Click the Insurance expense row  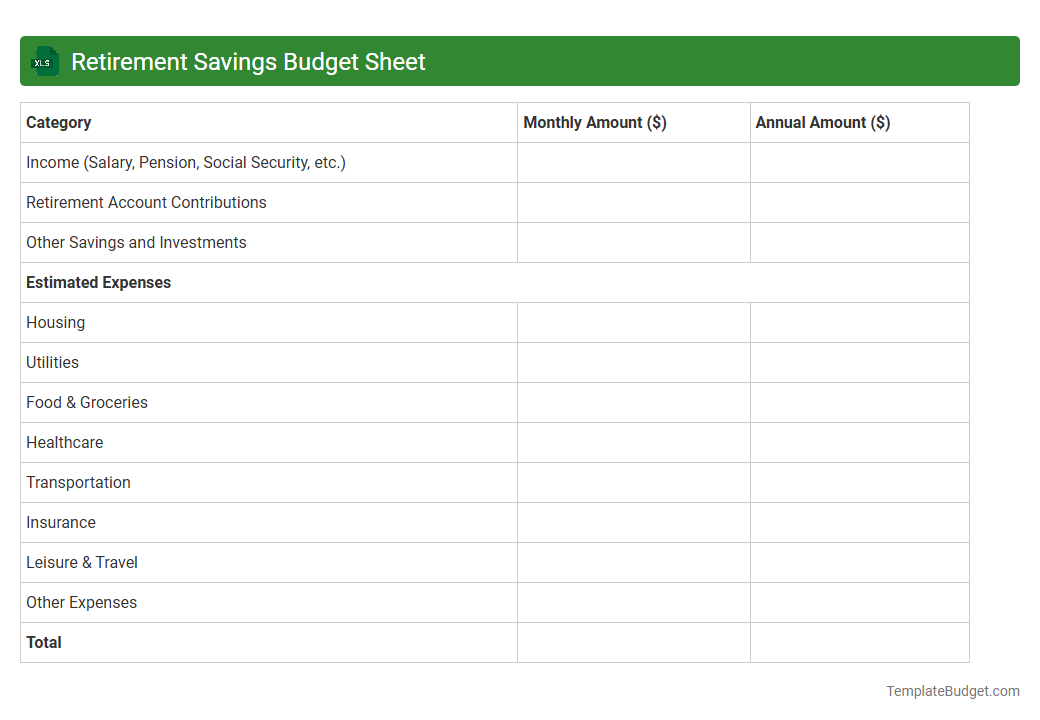pyautogui.click(x=61, y=522)
